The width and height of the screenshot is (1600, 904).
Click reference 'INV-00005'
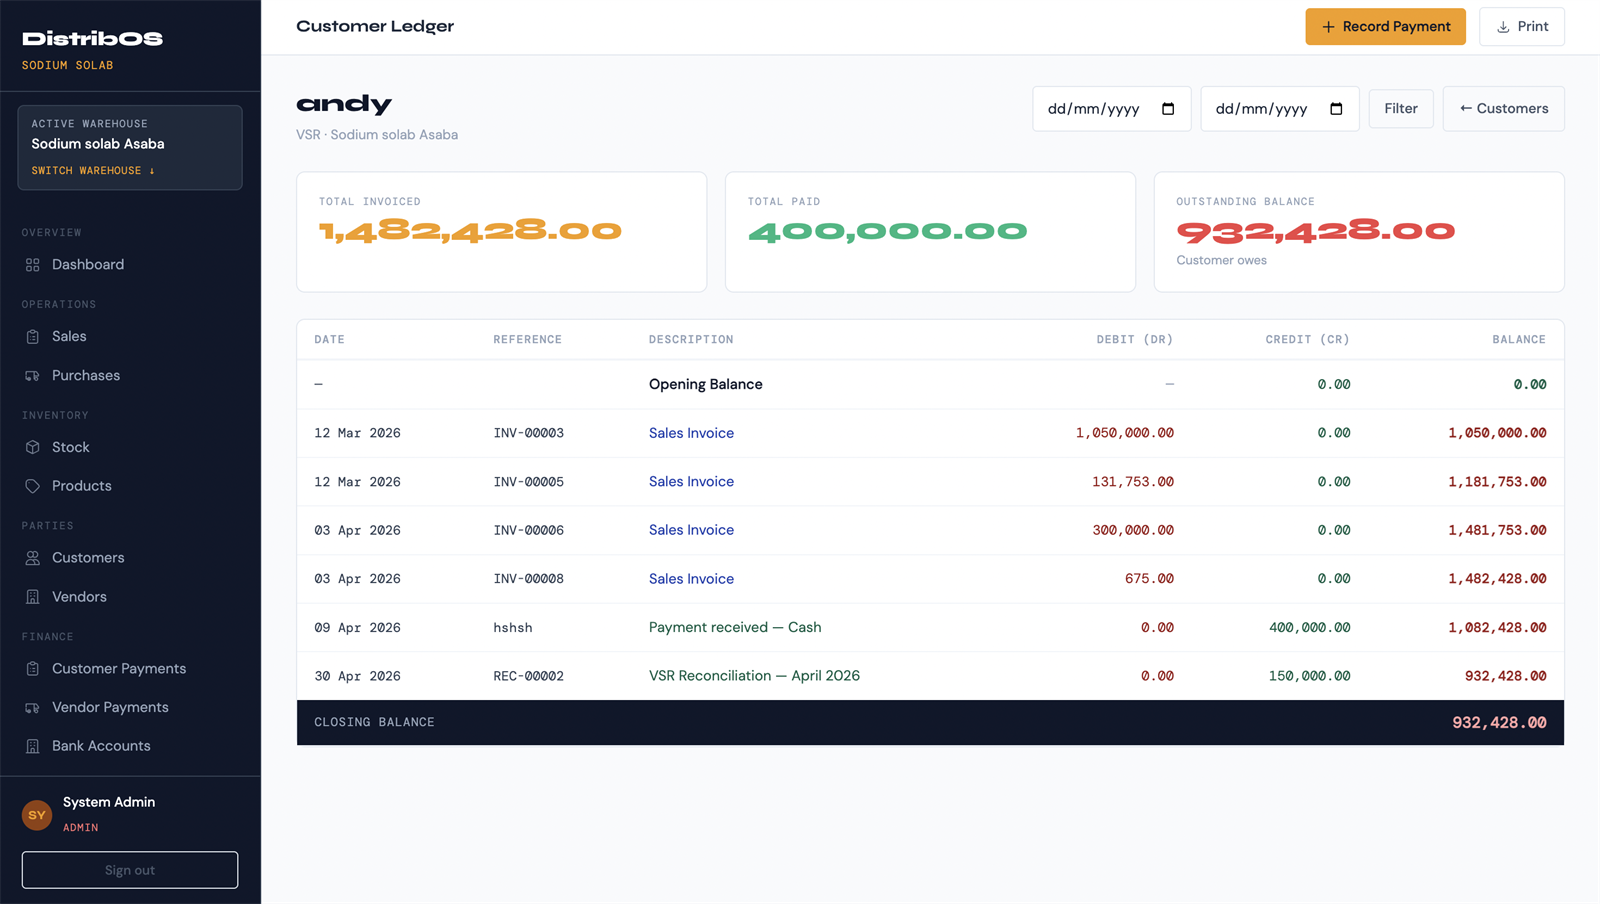pos(528,482)
